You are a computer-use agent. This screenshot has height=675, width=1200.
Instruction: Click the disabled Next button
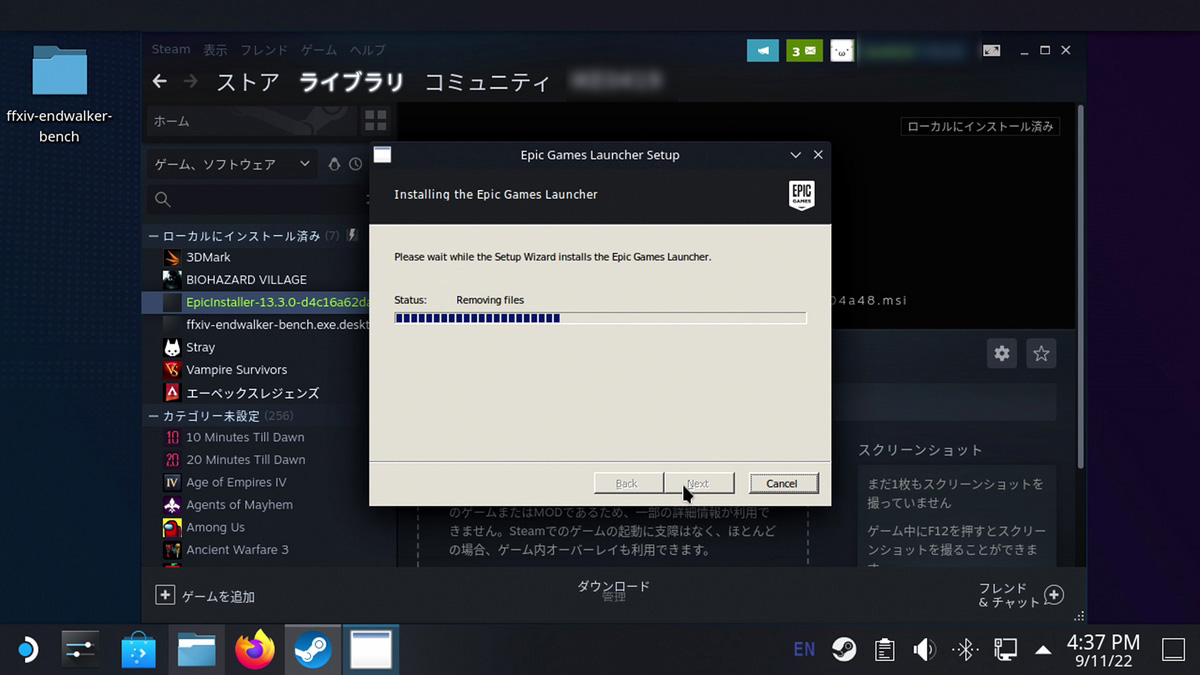click(x=699, y=483)
